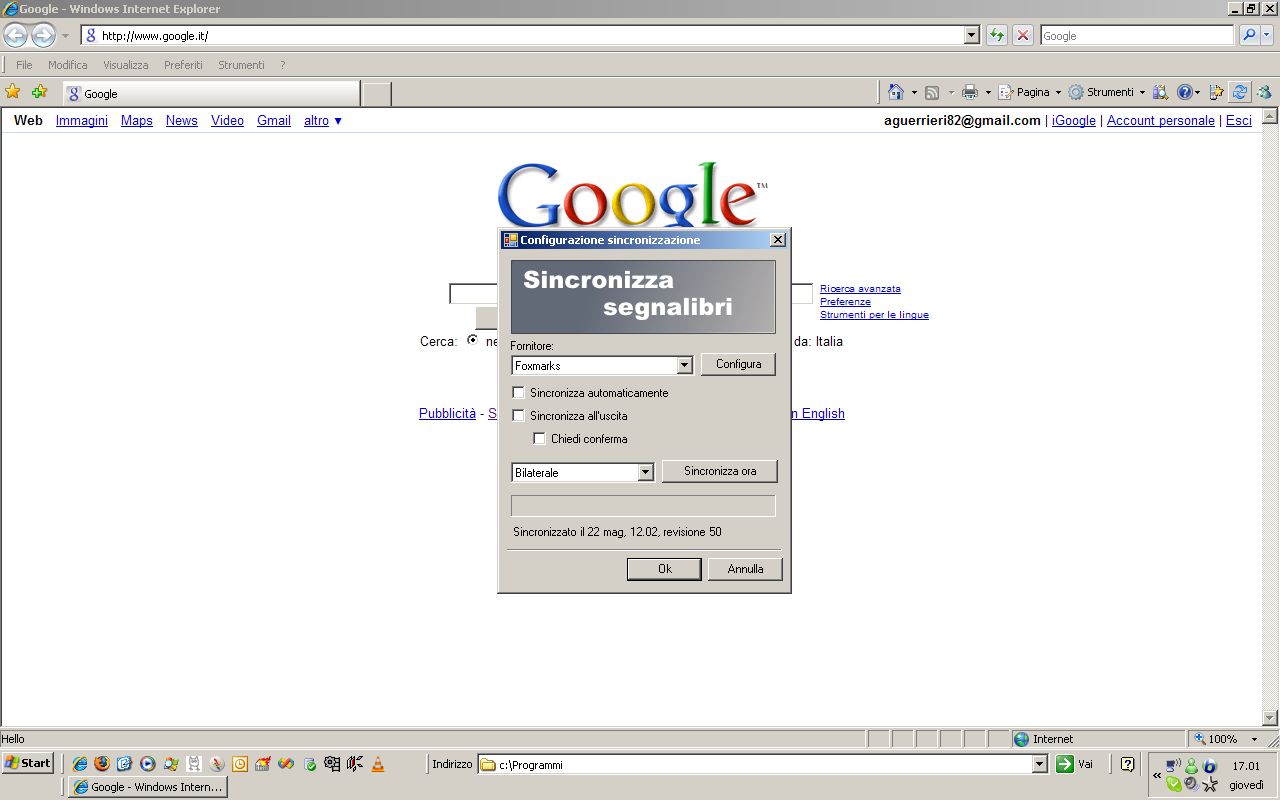This screenshot has height=800, width=1280.
Task: Click the orange clock quick launch icon
Action: coord(240,764)
